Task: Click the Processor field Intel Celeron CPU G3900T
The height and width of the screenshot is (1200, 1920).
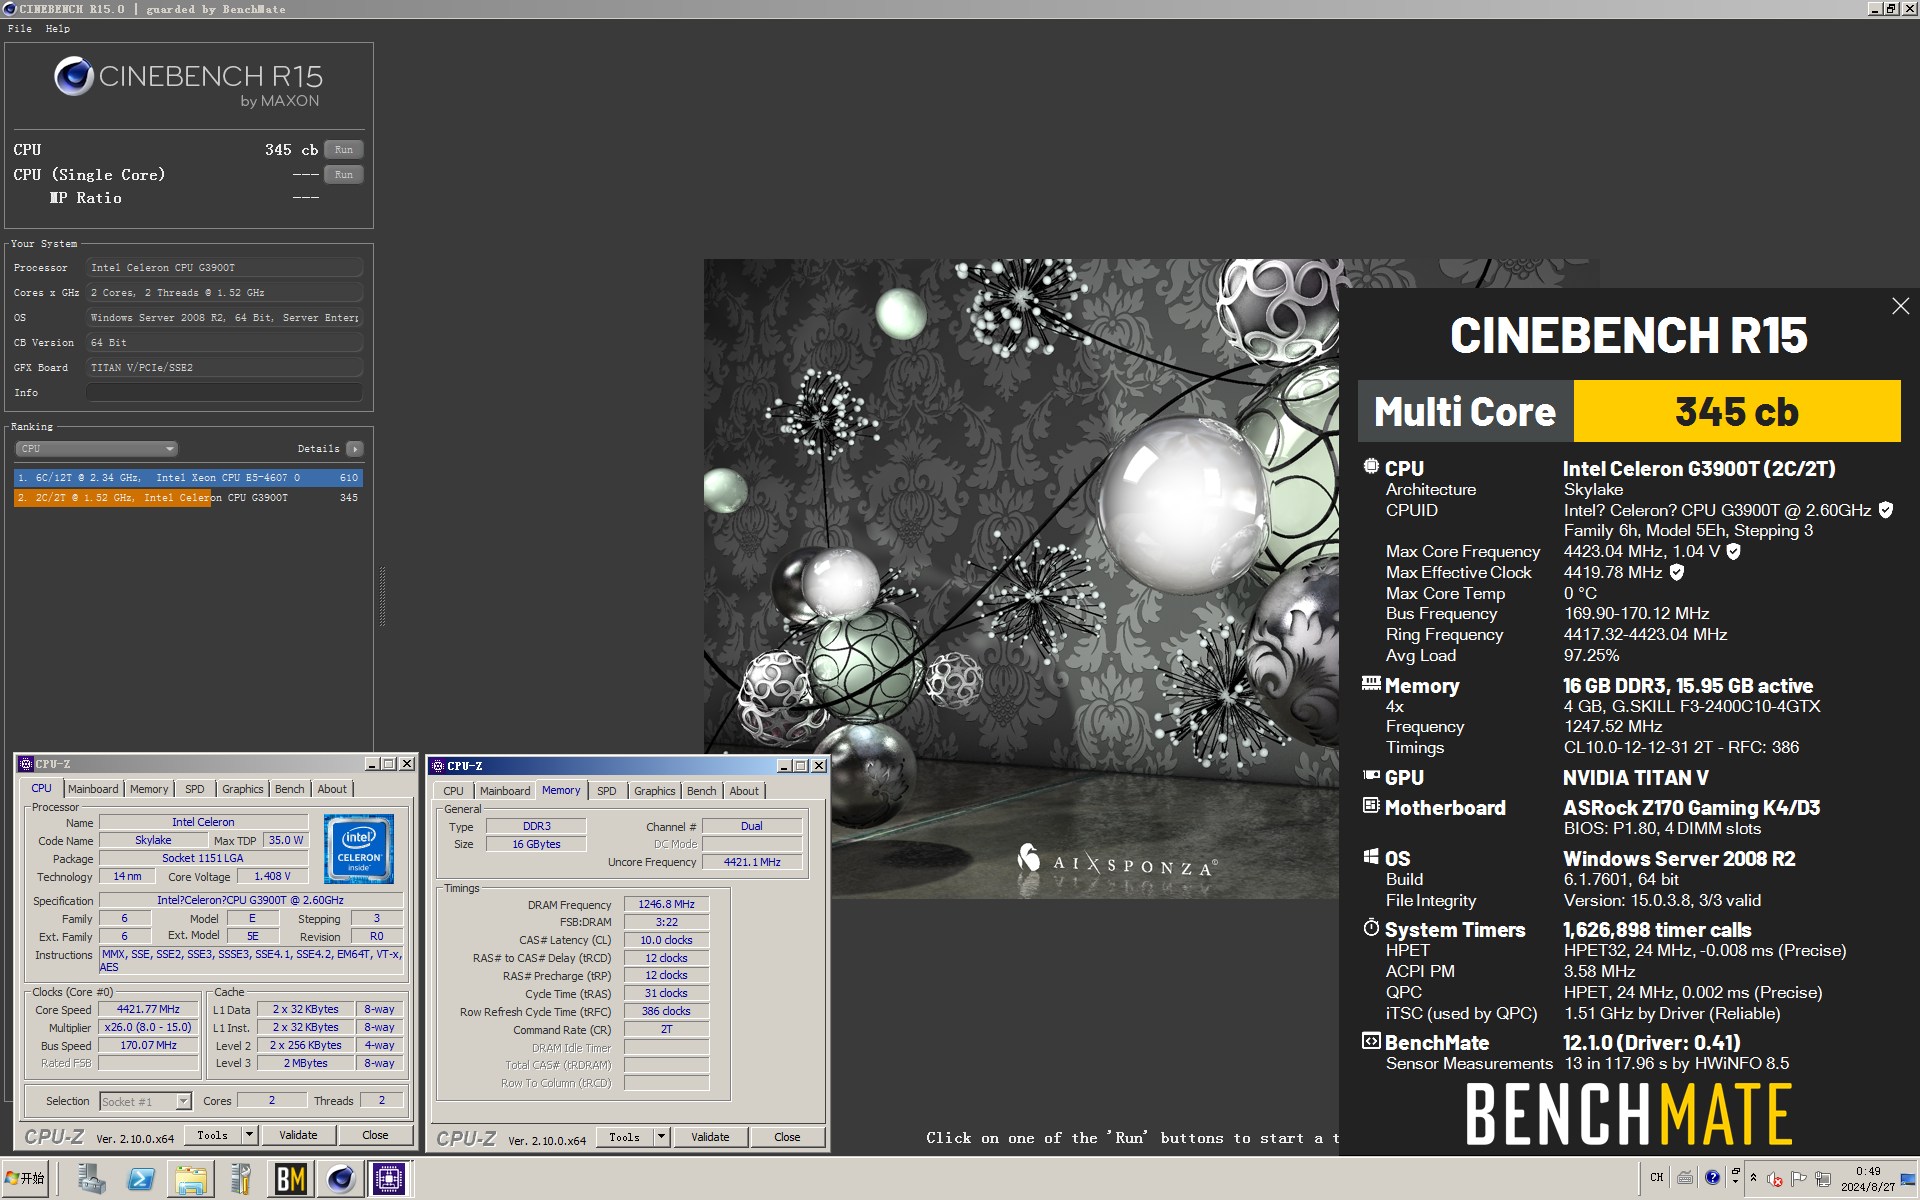Action: (x=224, y=268)
